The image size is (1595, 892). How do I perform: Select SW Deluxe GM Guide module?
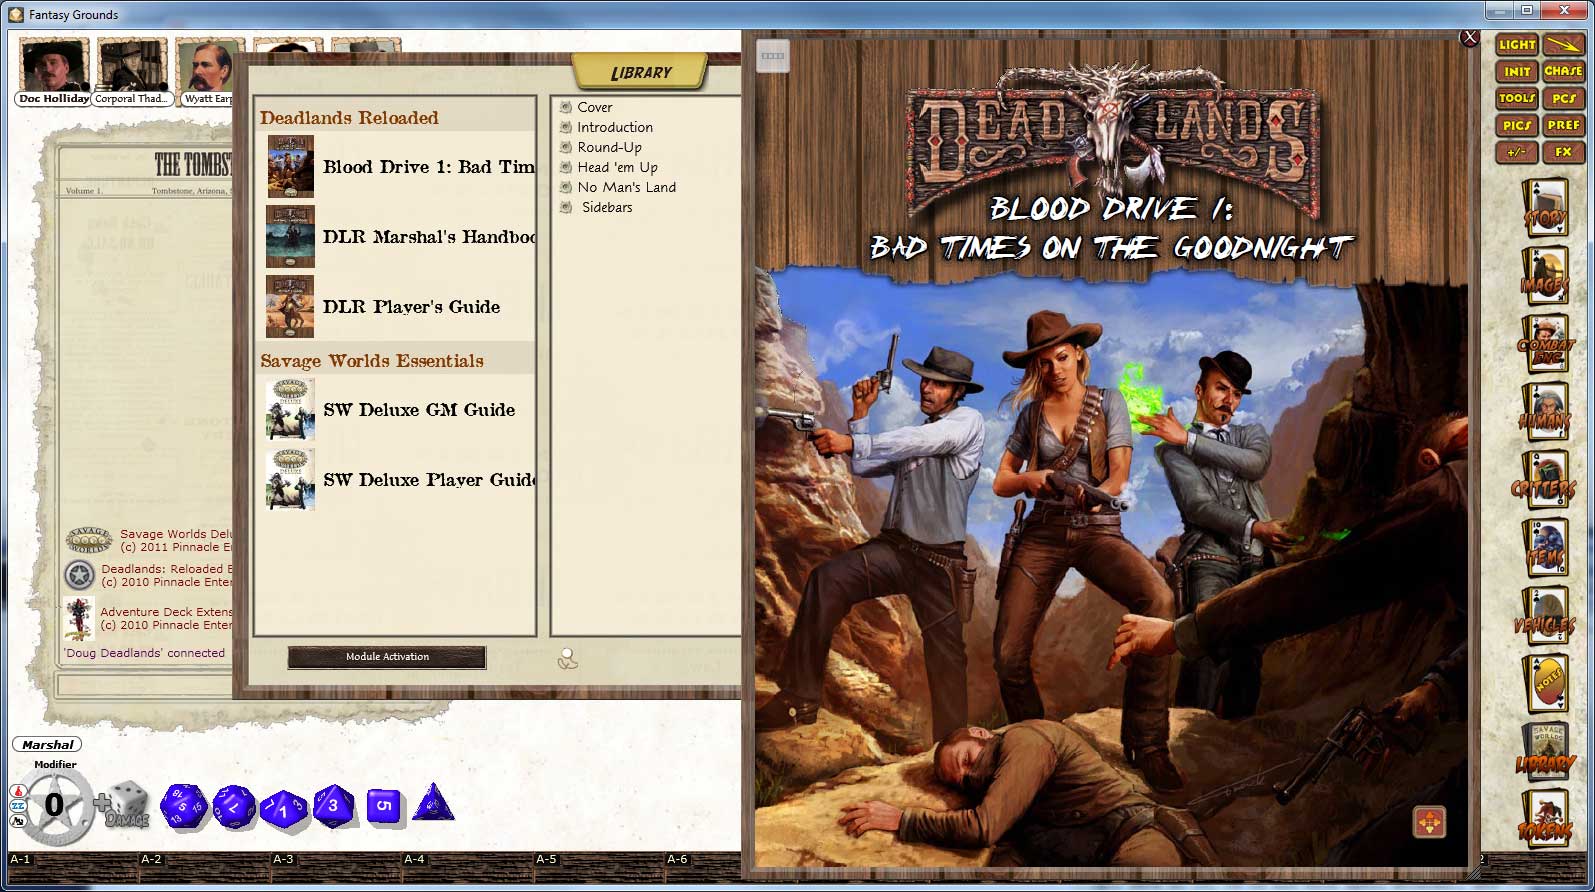coord(418,410)
